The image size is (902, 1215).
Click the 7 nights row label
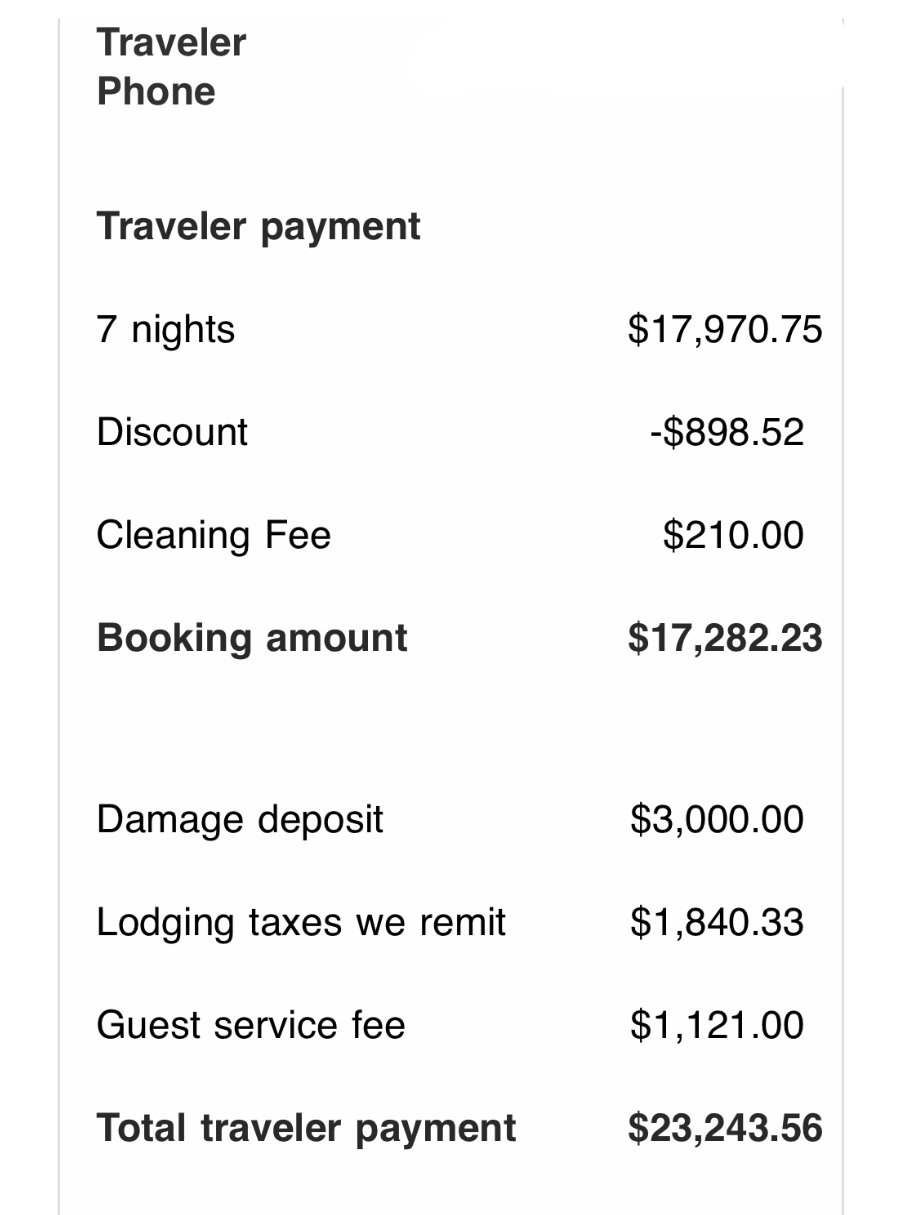[166, 329]
